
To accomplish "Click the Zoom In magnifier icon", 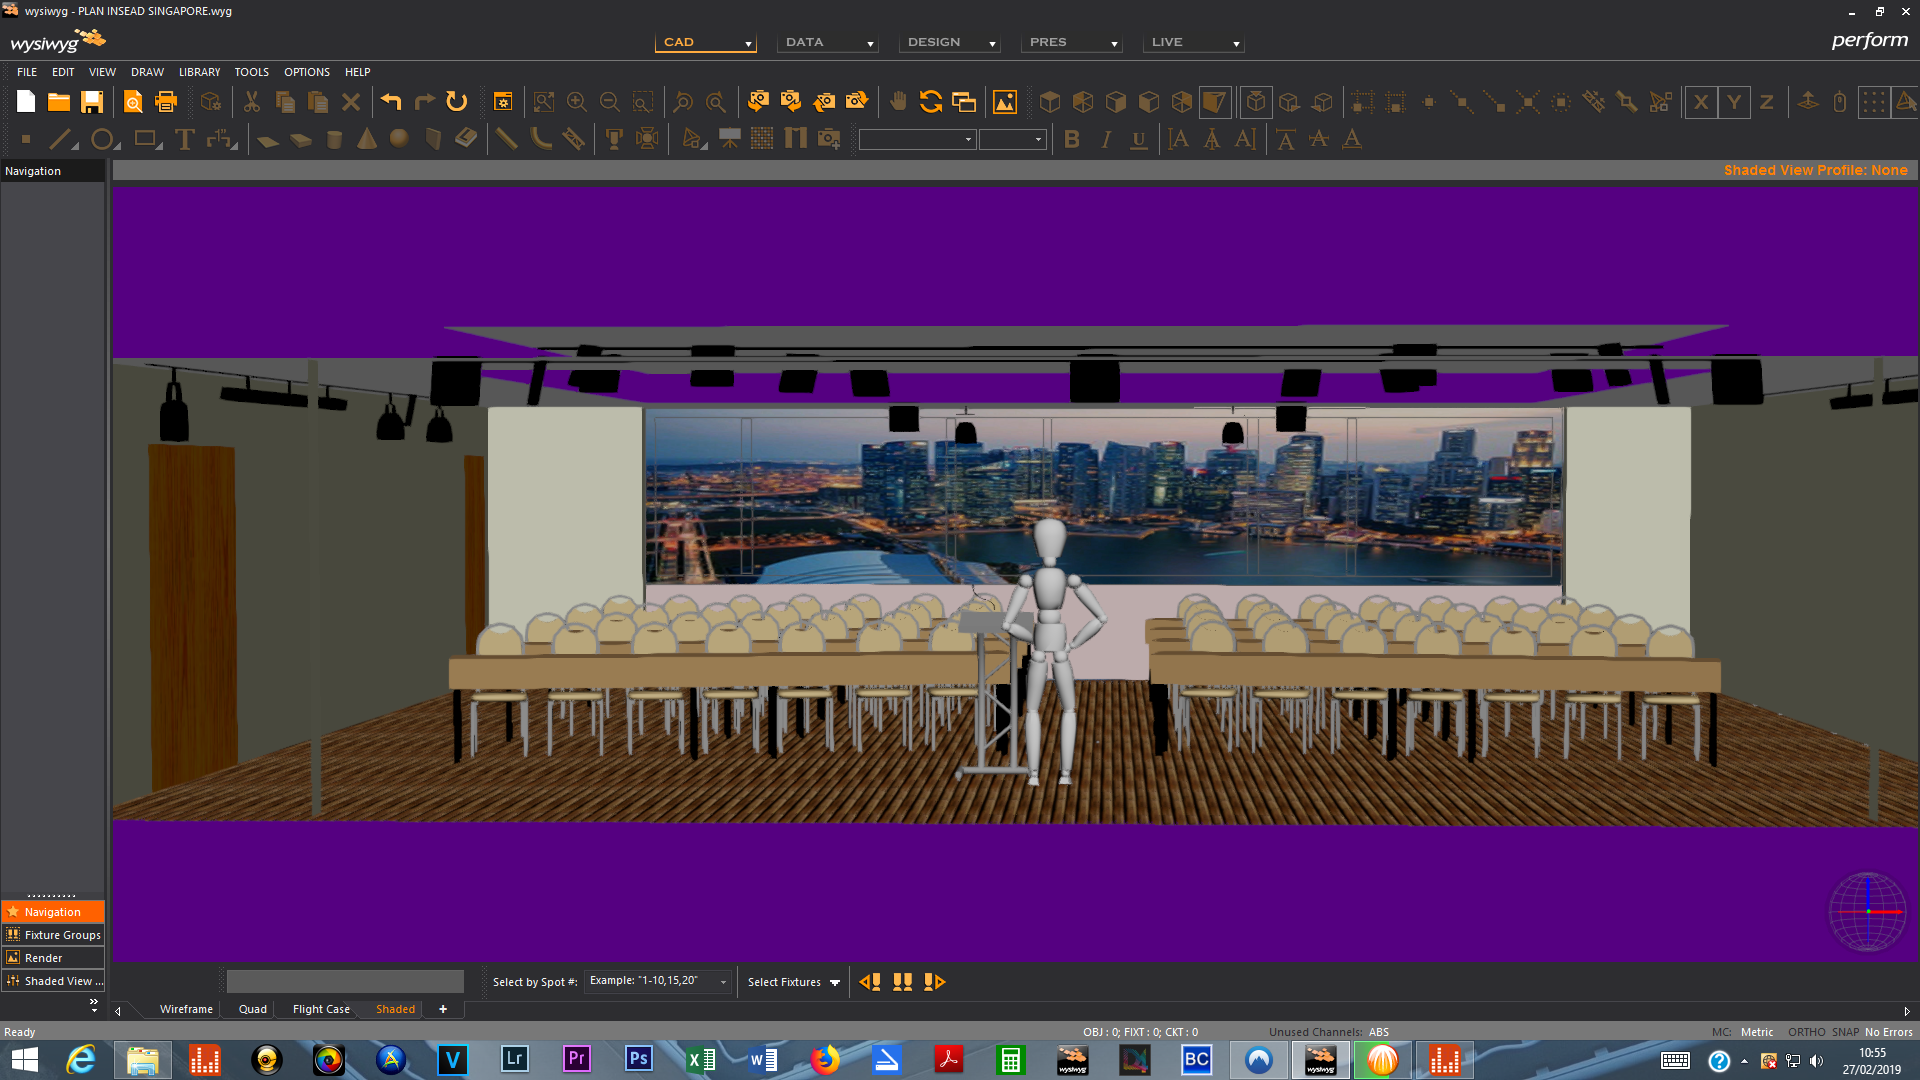I will point(577,102).
